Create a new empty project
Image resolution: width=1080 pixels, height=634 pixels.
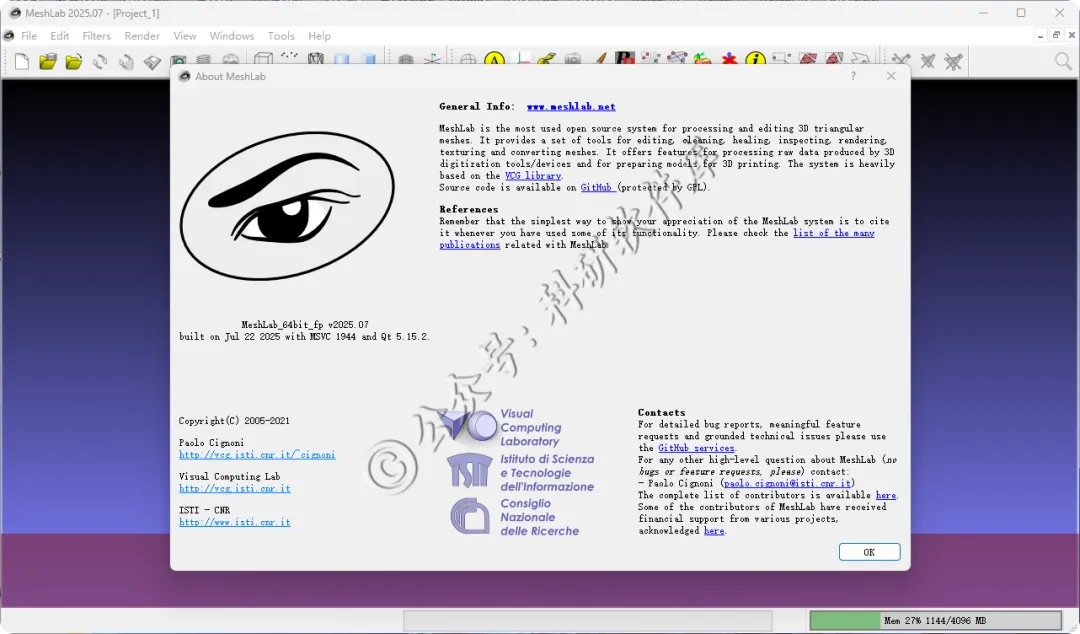point(21,62)
